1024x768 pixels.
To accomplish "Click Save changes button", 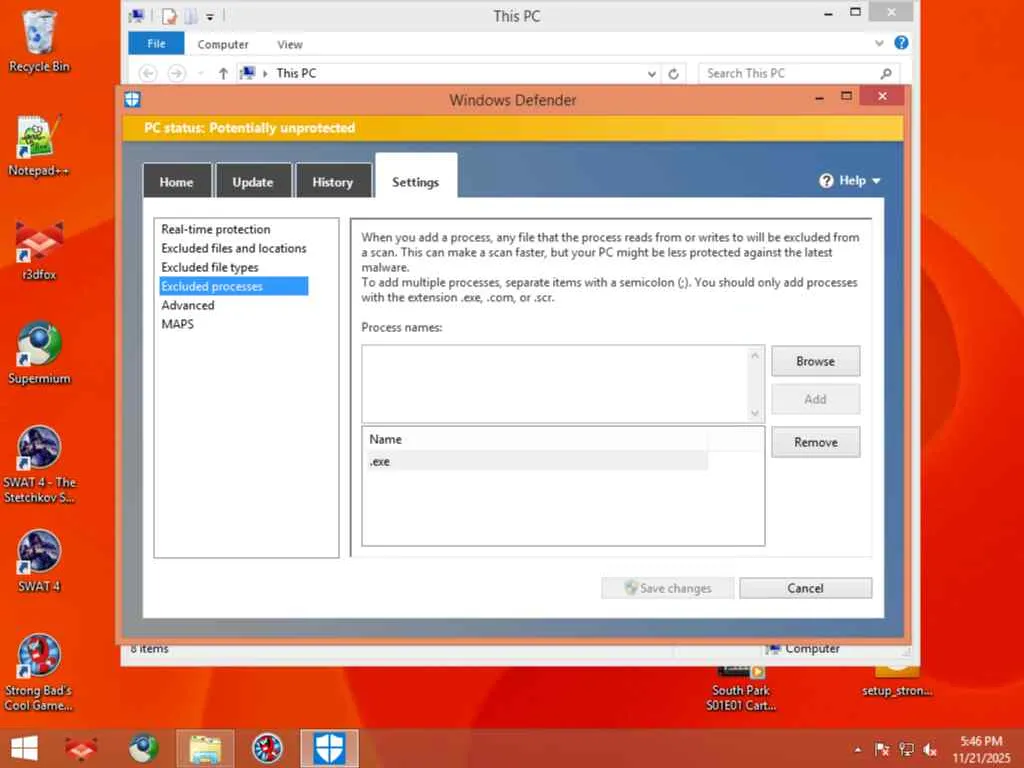I will [x=667, y=588].
